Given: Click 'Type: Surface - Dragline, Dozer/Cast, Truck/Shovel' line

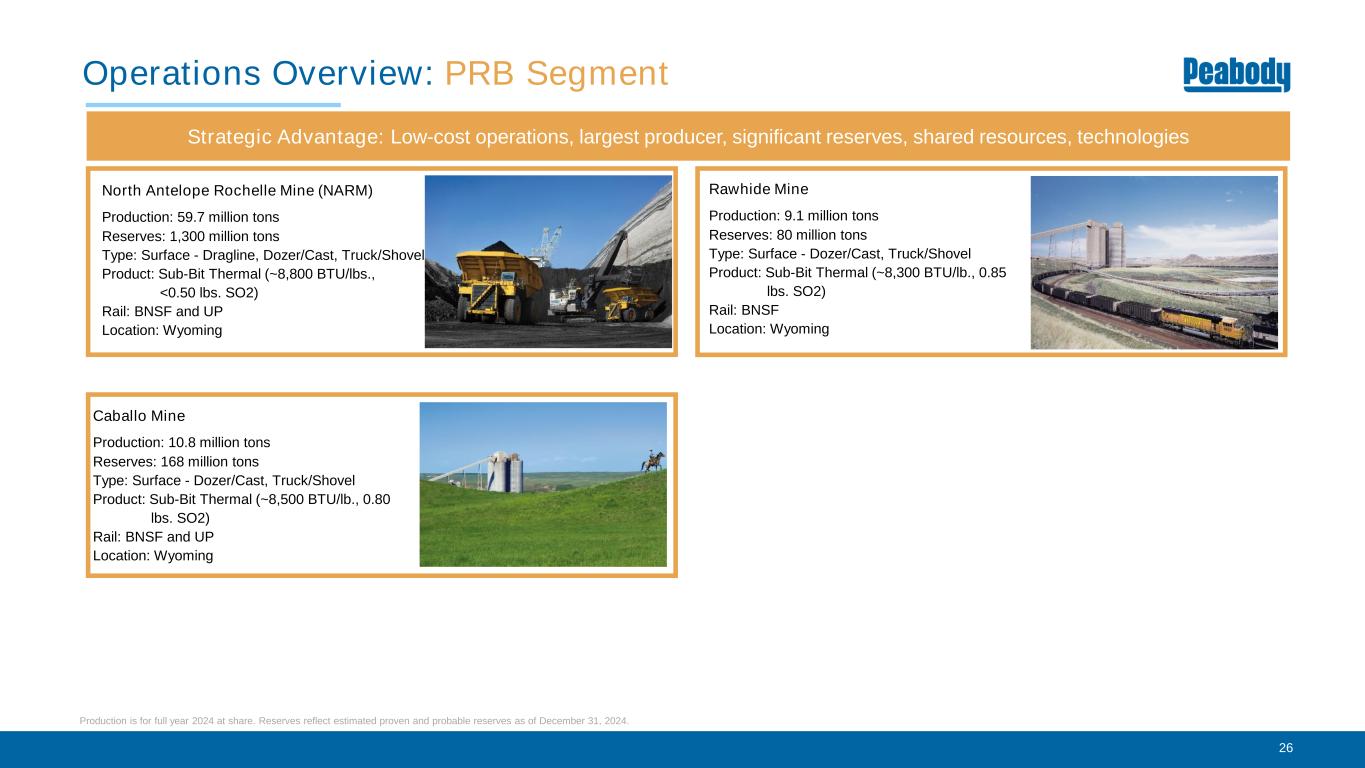Looking at the screenshot, I should point(263,255).
